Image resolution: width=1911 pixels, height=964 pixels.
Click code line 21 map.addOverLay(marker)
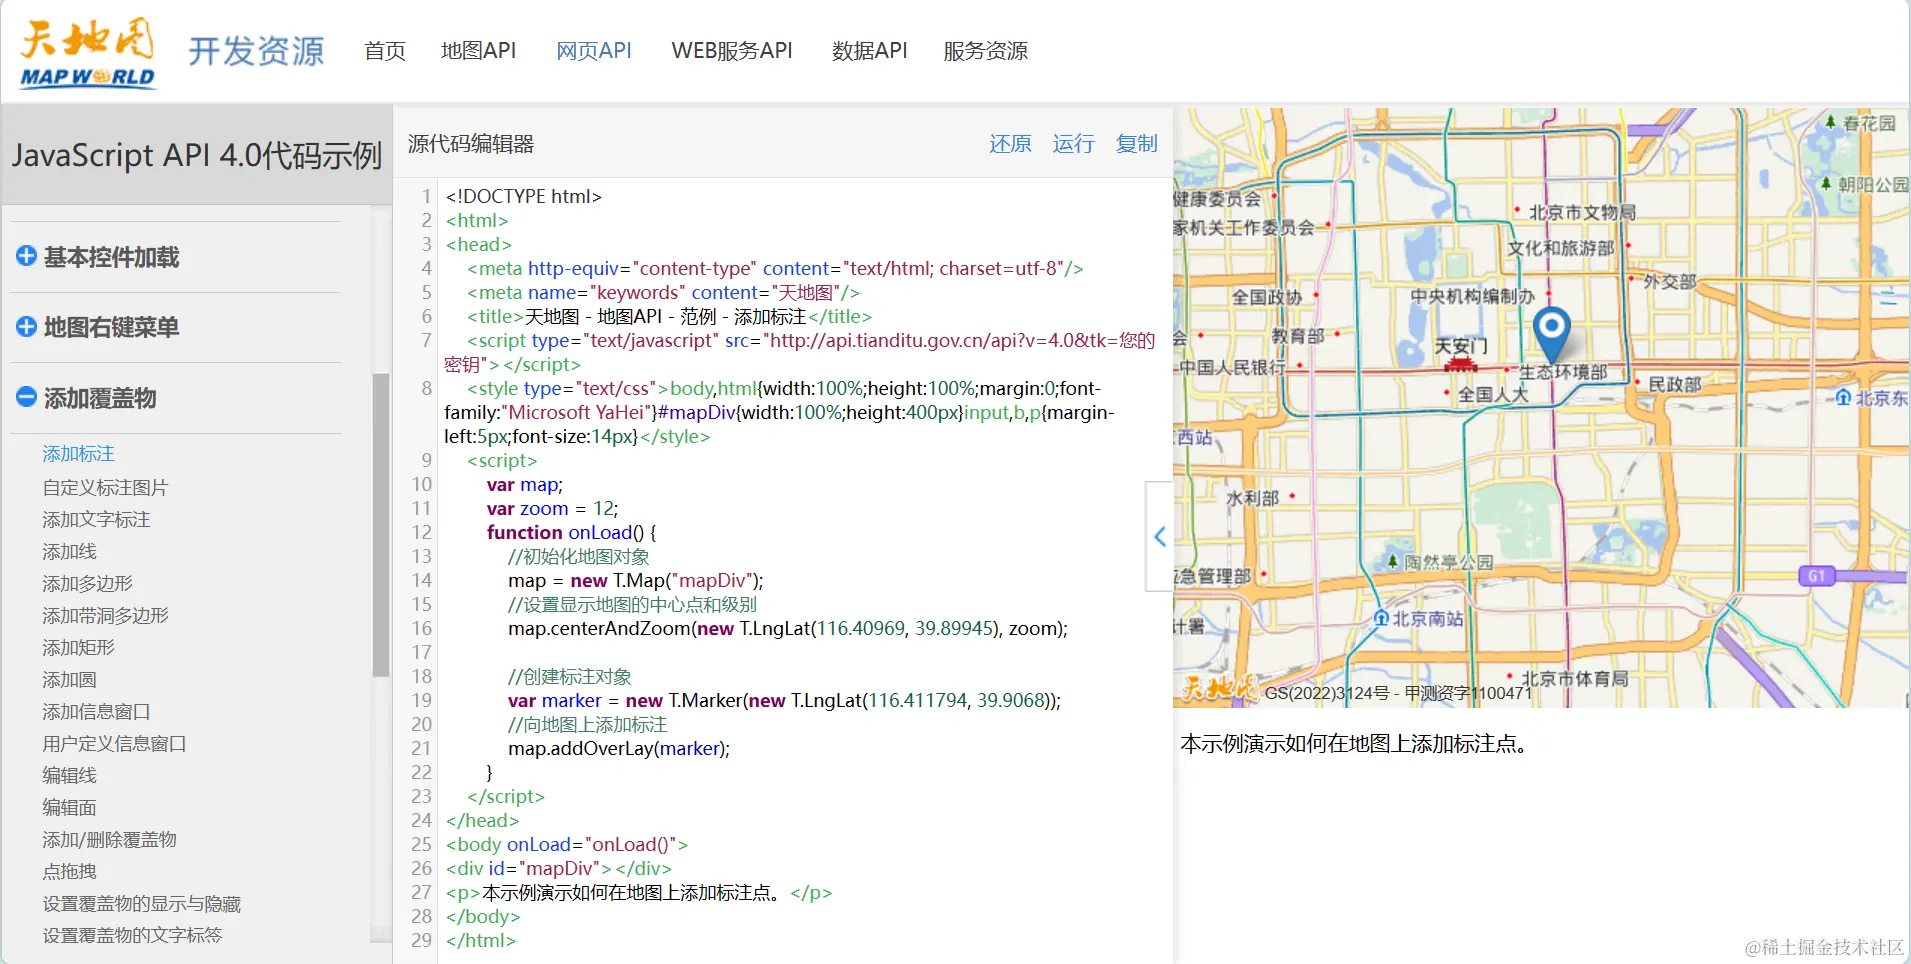[x=619, y=749]
